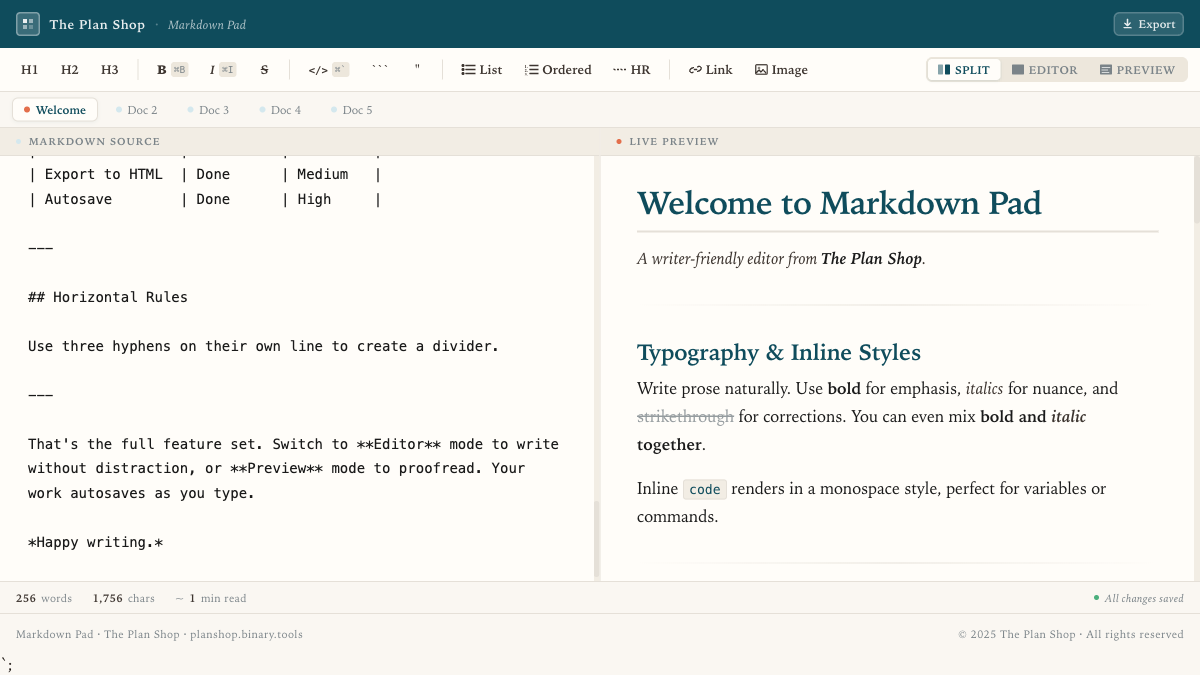Select the Welcome document tab
The width and height of the screenshot is (1200, 675).
point(55,110)
